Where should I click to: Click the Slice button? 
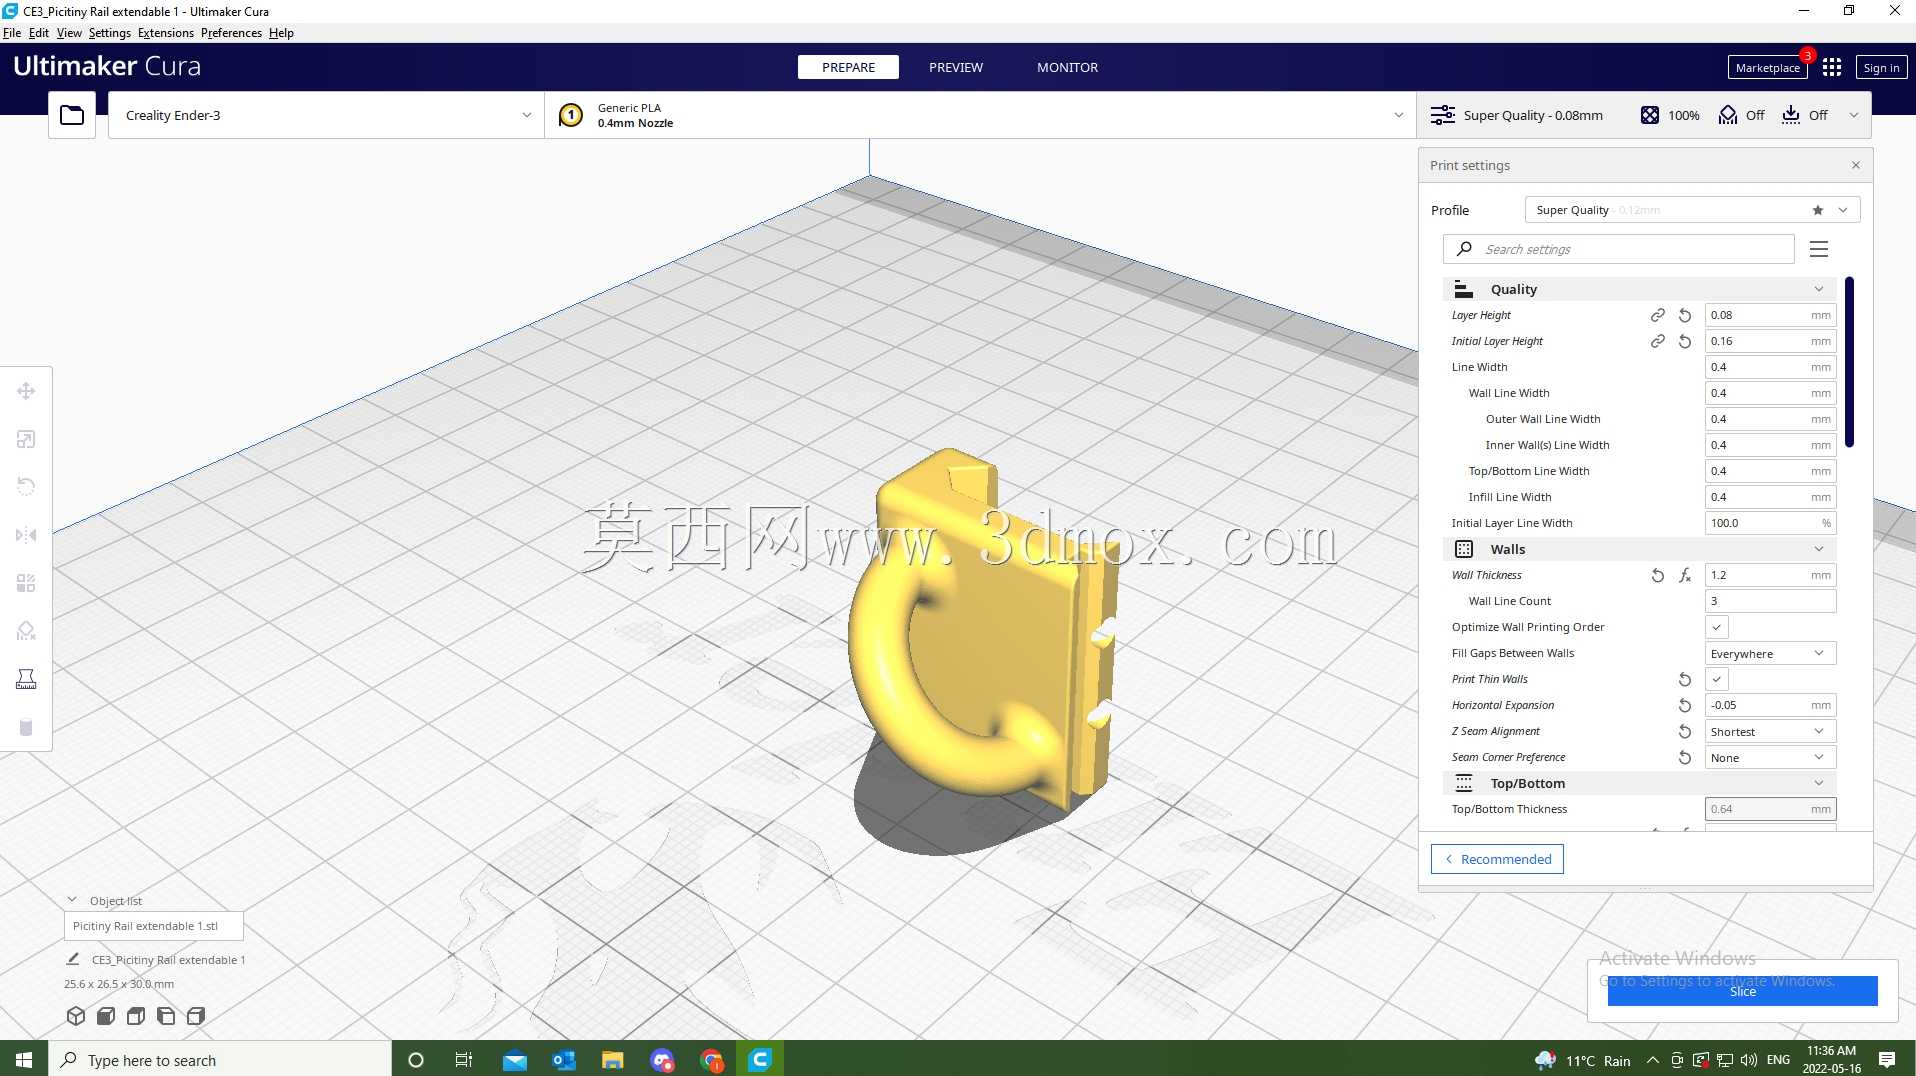tap(1742, 991)
